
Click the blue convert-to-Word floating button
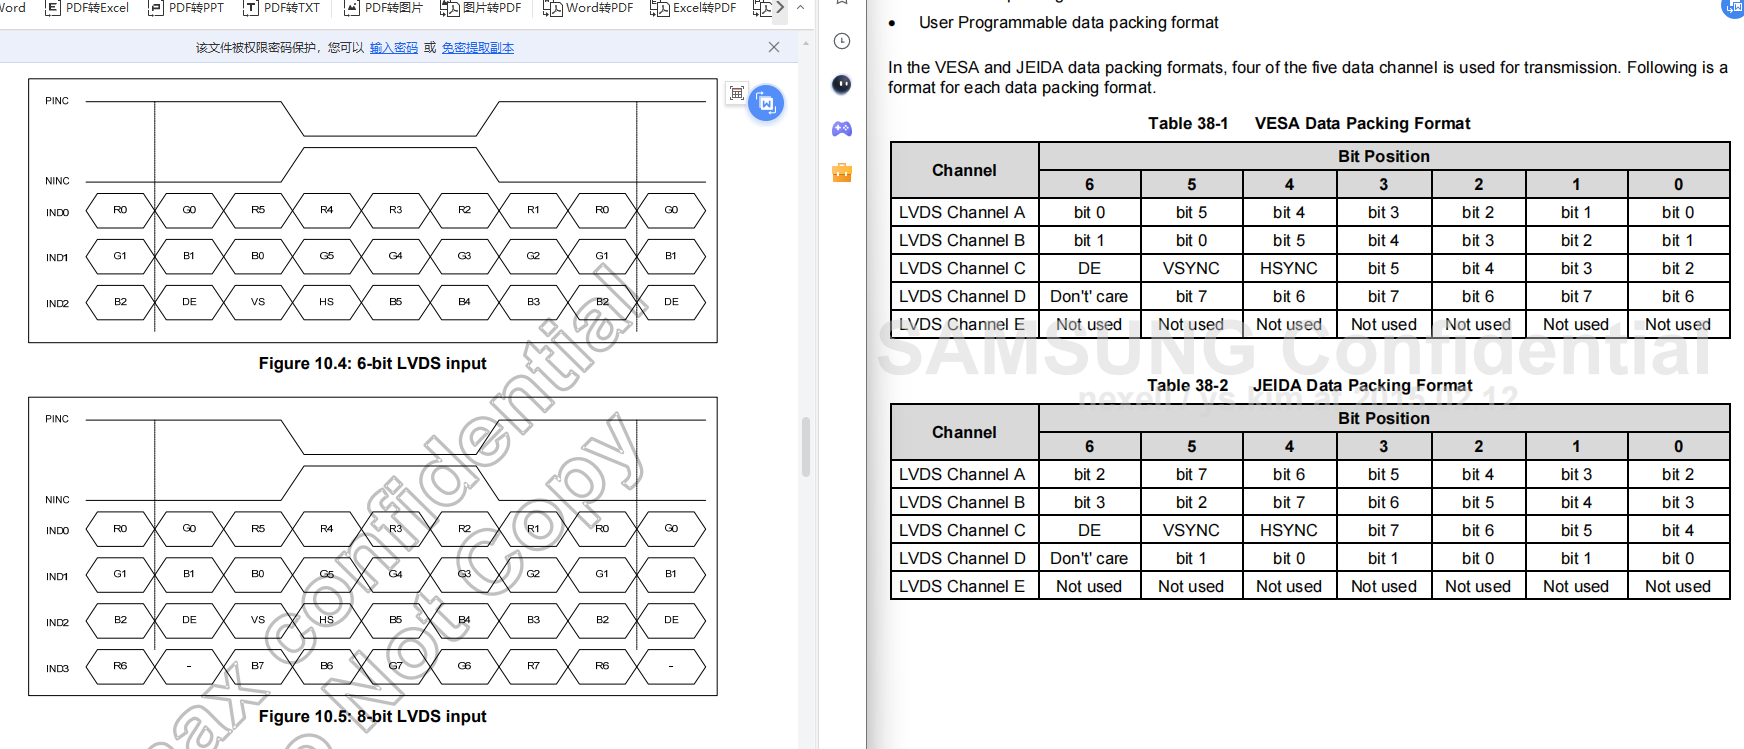point(766,103)
